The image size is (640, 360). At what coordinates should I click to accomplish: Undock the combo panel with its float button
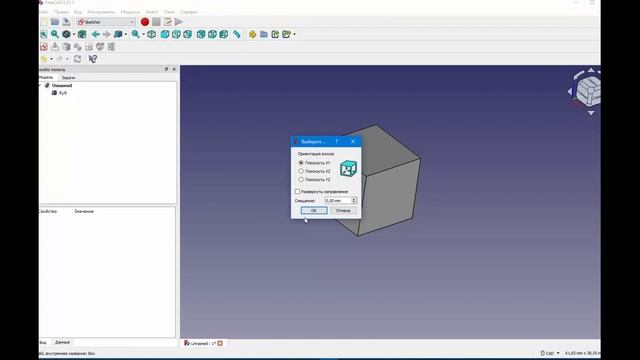(167, 69)
